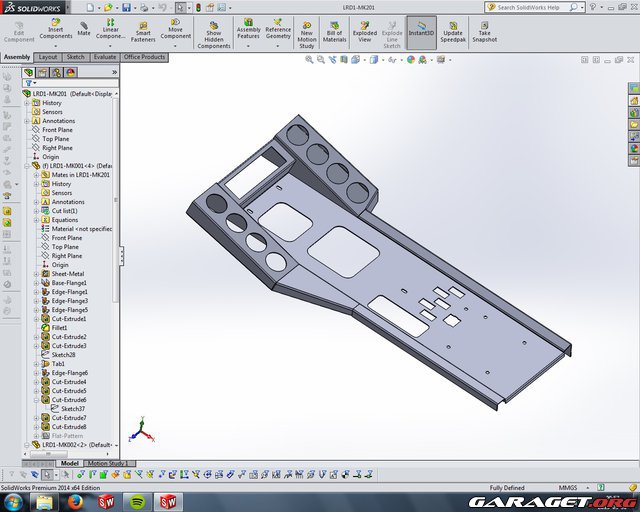Open the ConfigurationManager tab icon

click(59, 72)
